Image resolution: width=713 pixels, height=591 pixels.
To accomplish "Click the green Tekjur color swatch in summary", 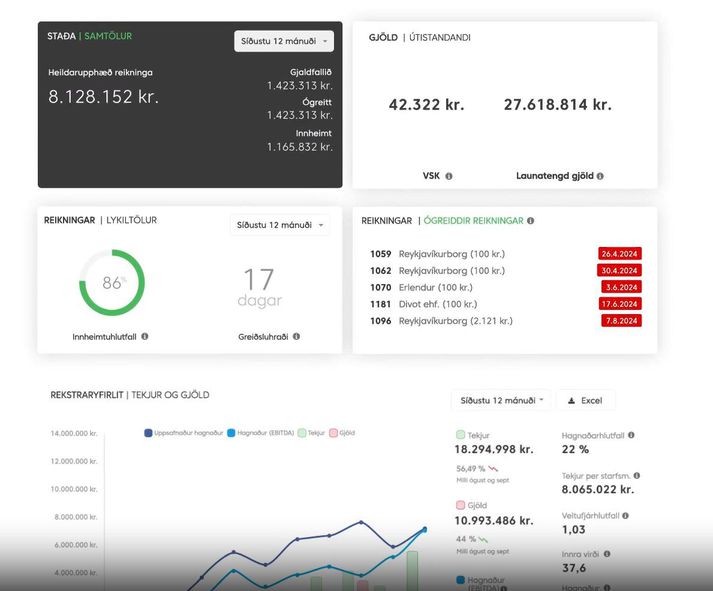I will coord(460,435).
